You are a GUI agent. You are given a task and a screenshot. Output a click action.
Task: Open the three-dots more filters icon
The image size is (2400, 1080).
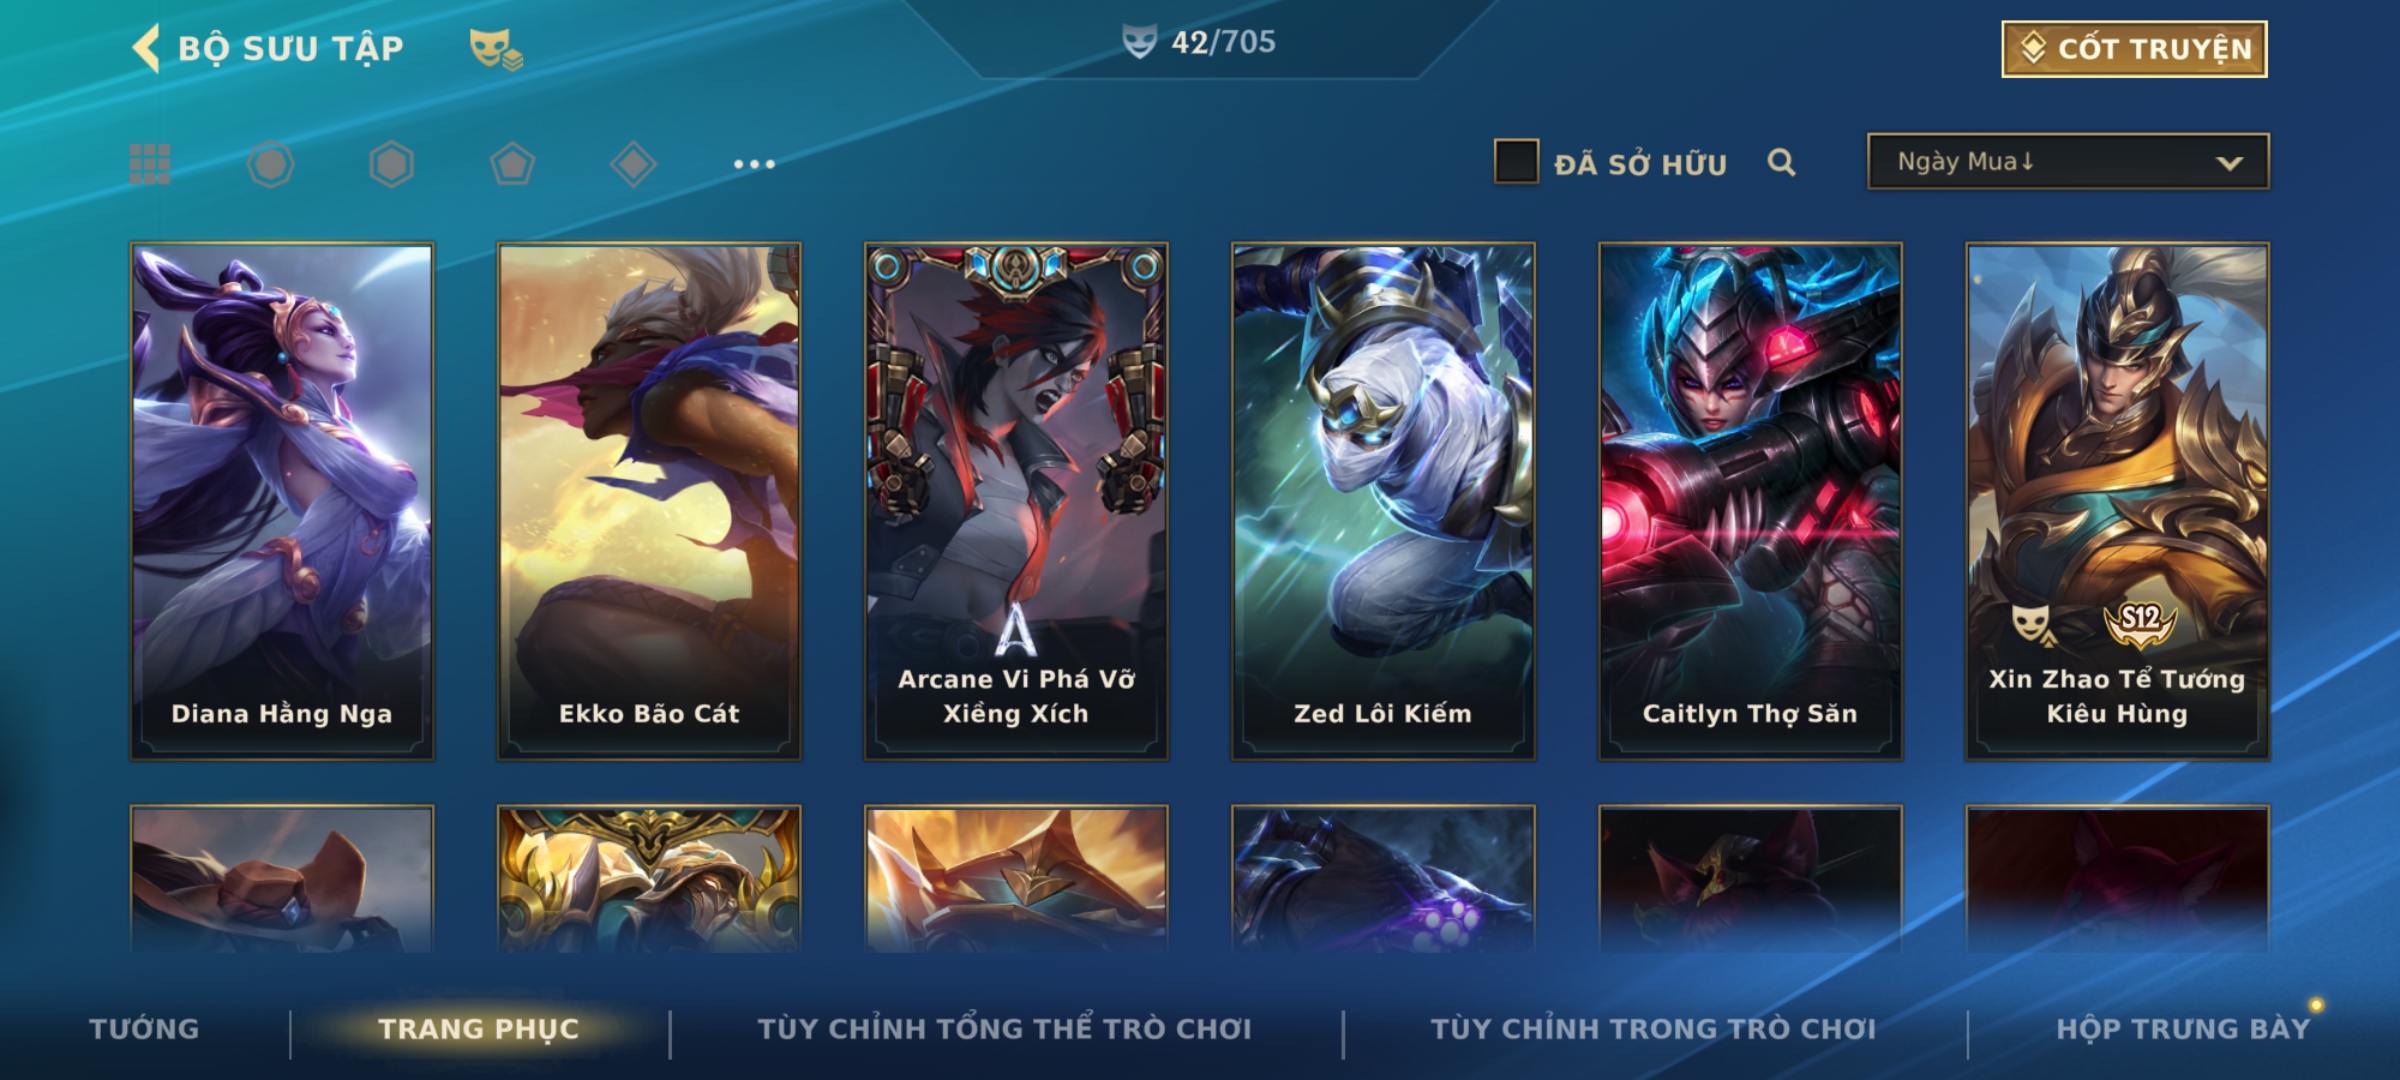[x=754, y=164]
